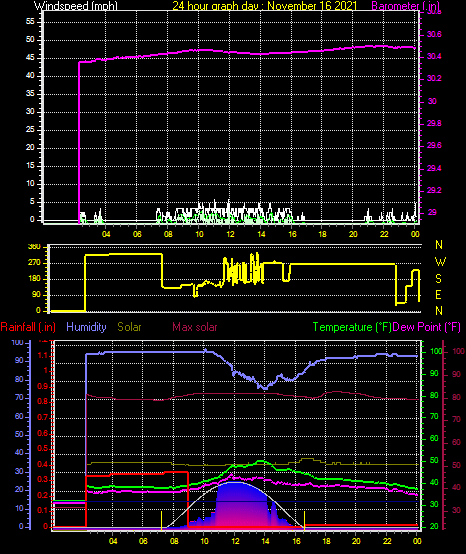This screenshot has height=554, width=466.
Task: Click the 270 degree wind direction tick
Action: click(36, 263)
